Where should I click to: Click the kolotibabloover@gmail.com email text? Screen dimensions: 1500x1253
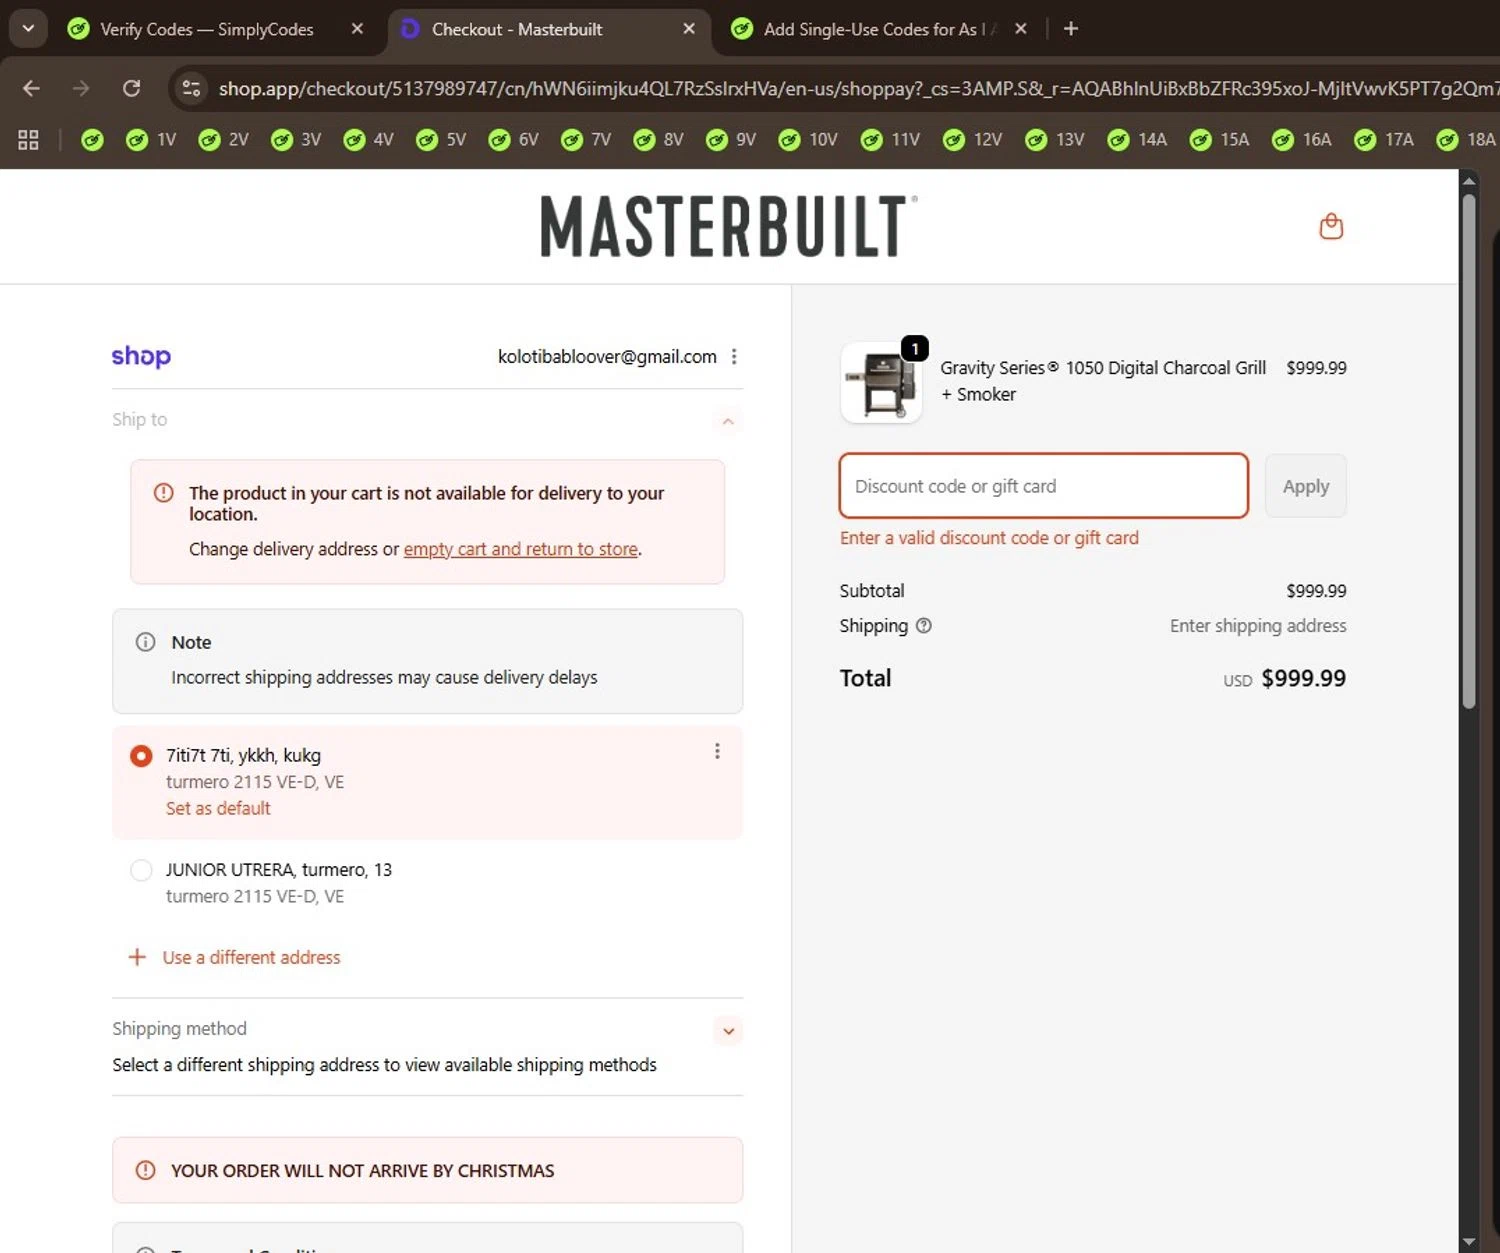point(607,357)
